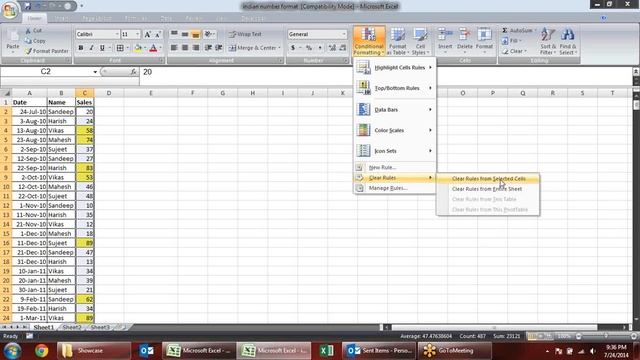Open the Find & Select dropdown

click(567, 41)
